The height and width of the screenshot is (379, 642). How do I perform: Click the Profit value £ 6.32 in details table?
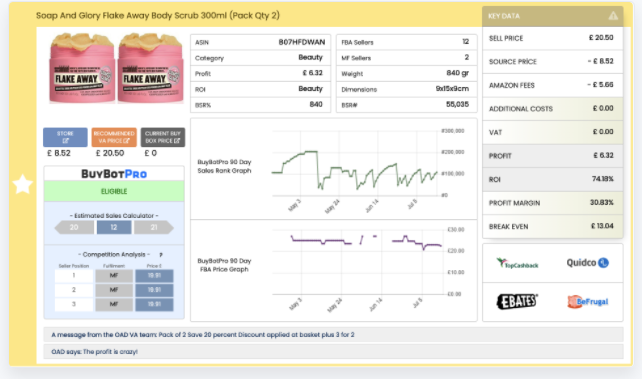[x=313, y=73]
